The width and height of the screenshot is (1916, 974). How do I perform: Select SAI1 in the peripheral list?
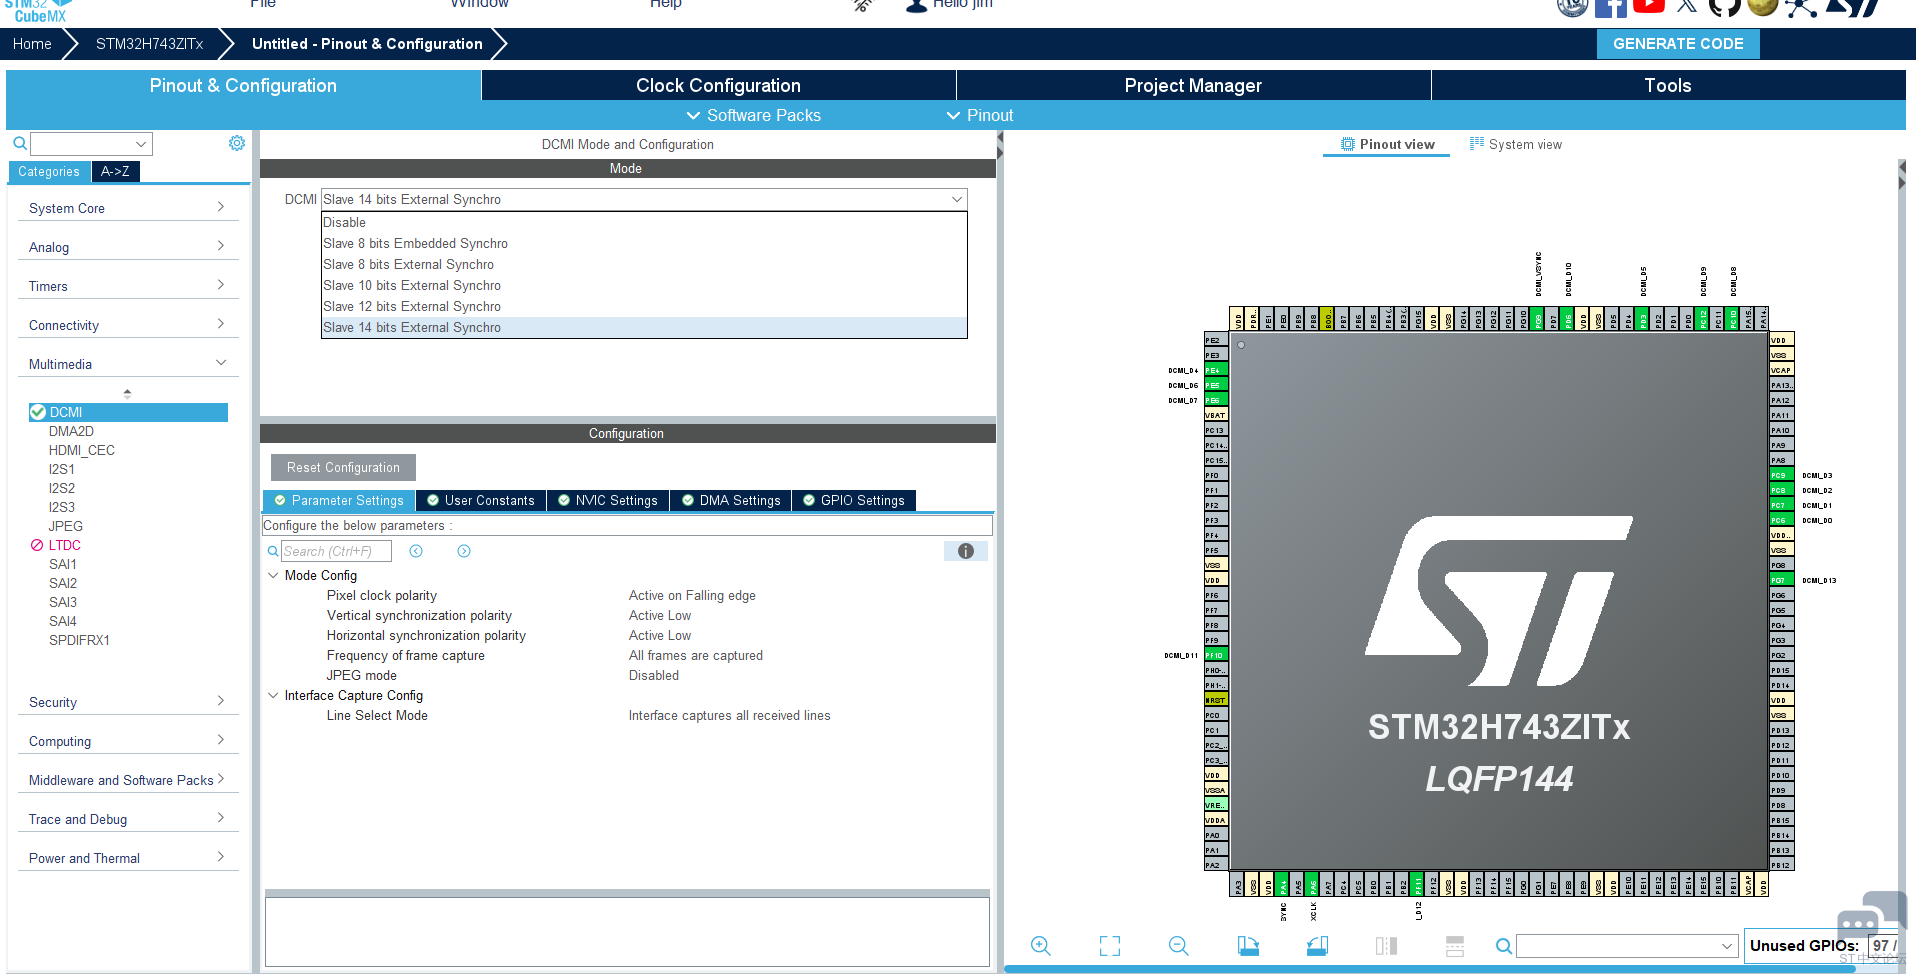tap(63, 564)
